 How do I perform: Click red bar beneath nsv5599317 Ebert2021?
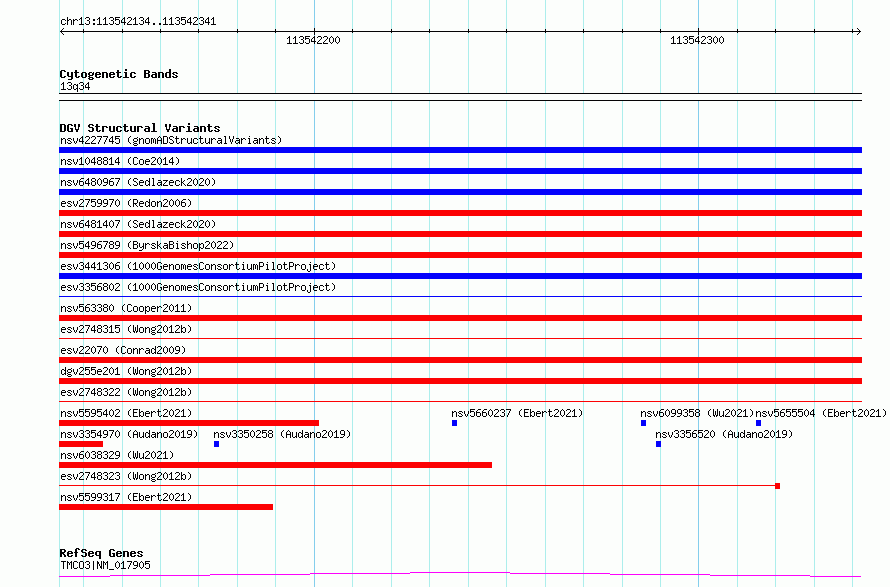[166, 507]
